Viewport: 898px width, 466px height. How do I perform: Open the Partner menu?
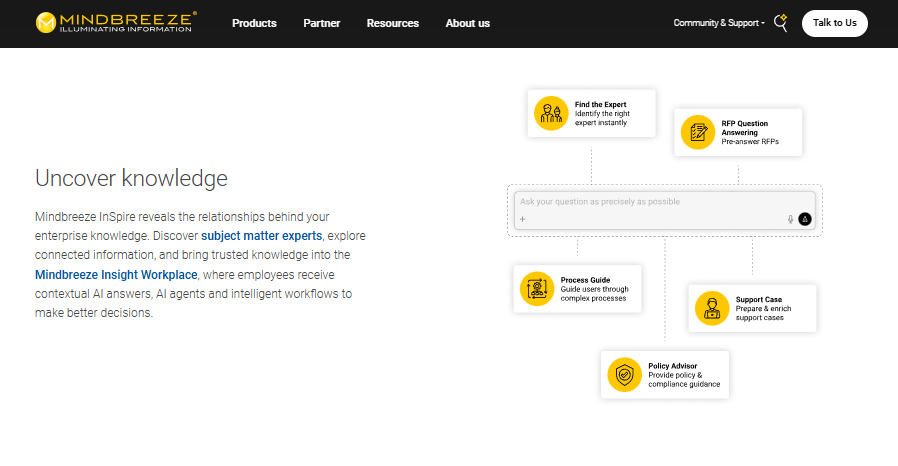coord(321,23)
